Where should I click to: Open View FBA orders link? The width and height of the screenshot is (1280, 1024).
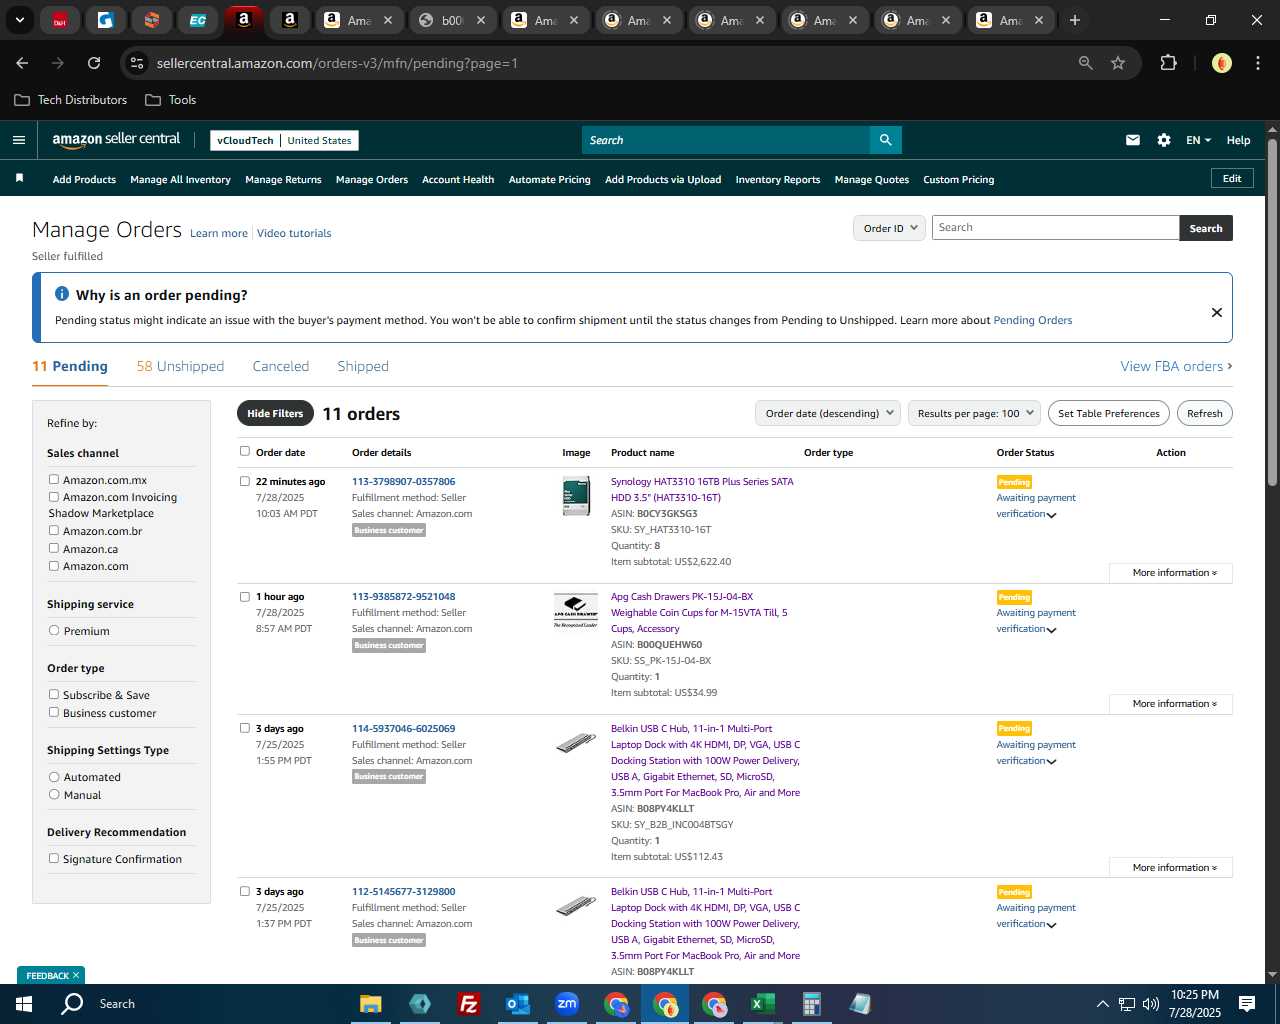[x=1176, y=366]
